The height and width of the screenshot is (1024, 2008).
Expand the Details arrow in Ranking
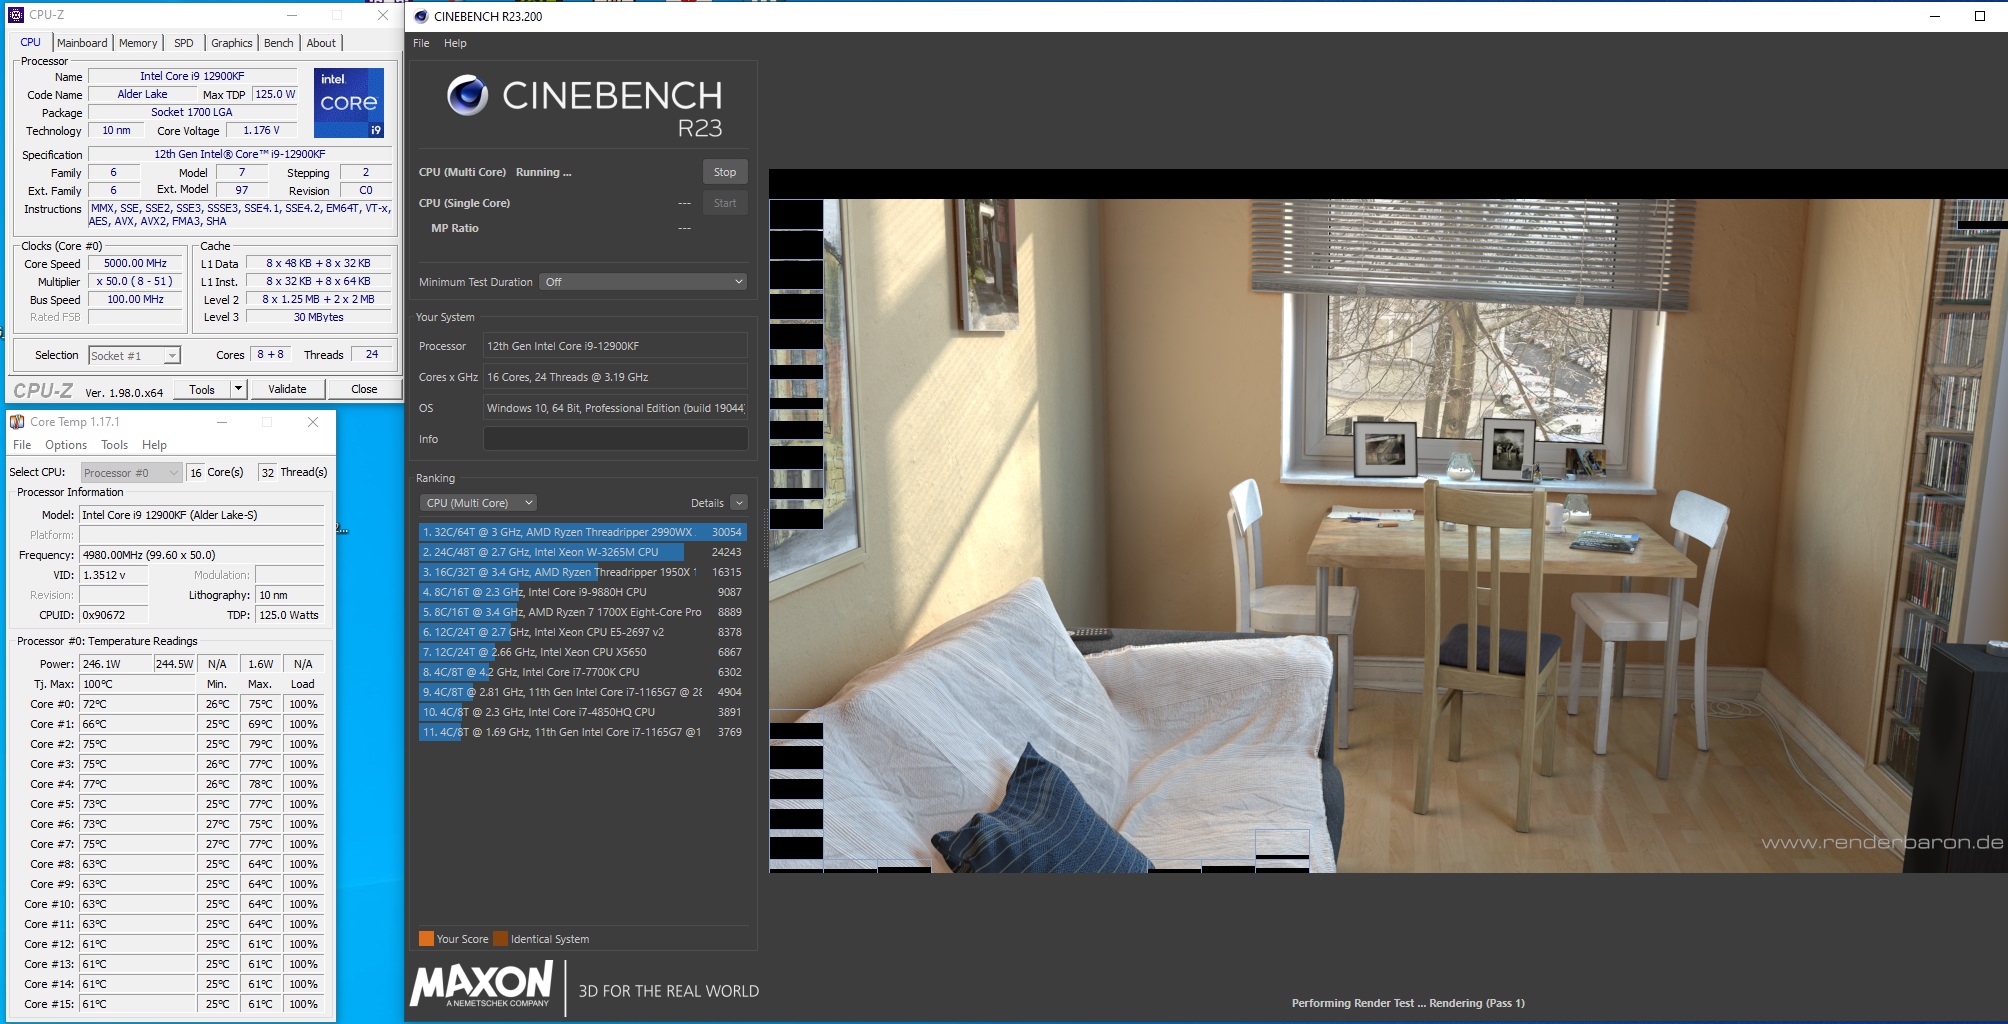(739, 503)
